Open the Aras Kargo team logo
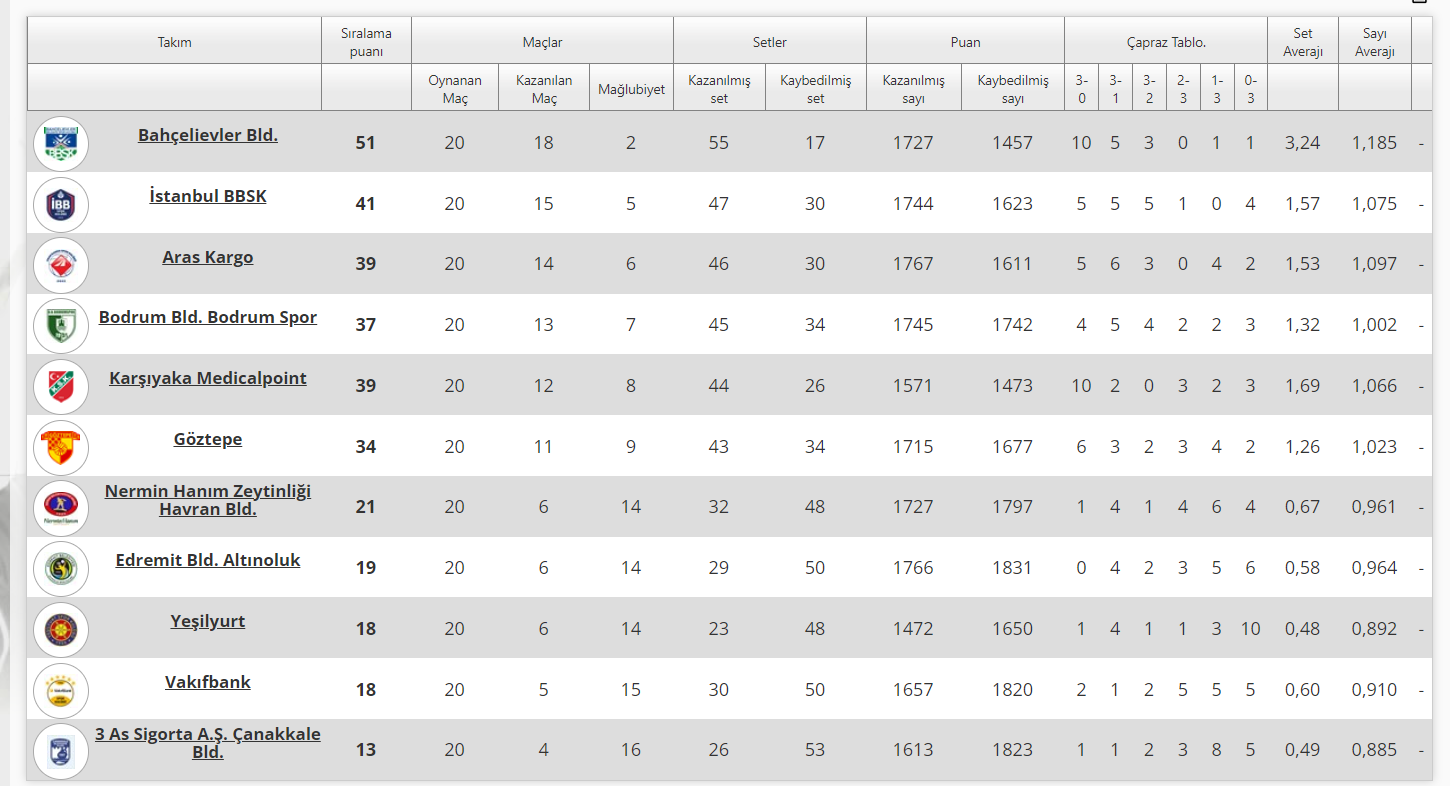Viewport: 1450px width, 786px height. click(61, 265)
